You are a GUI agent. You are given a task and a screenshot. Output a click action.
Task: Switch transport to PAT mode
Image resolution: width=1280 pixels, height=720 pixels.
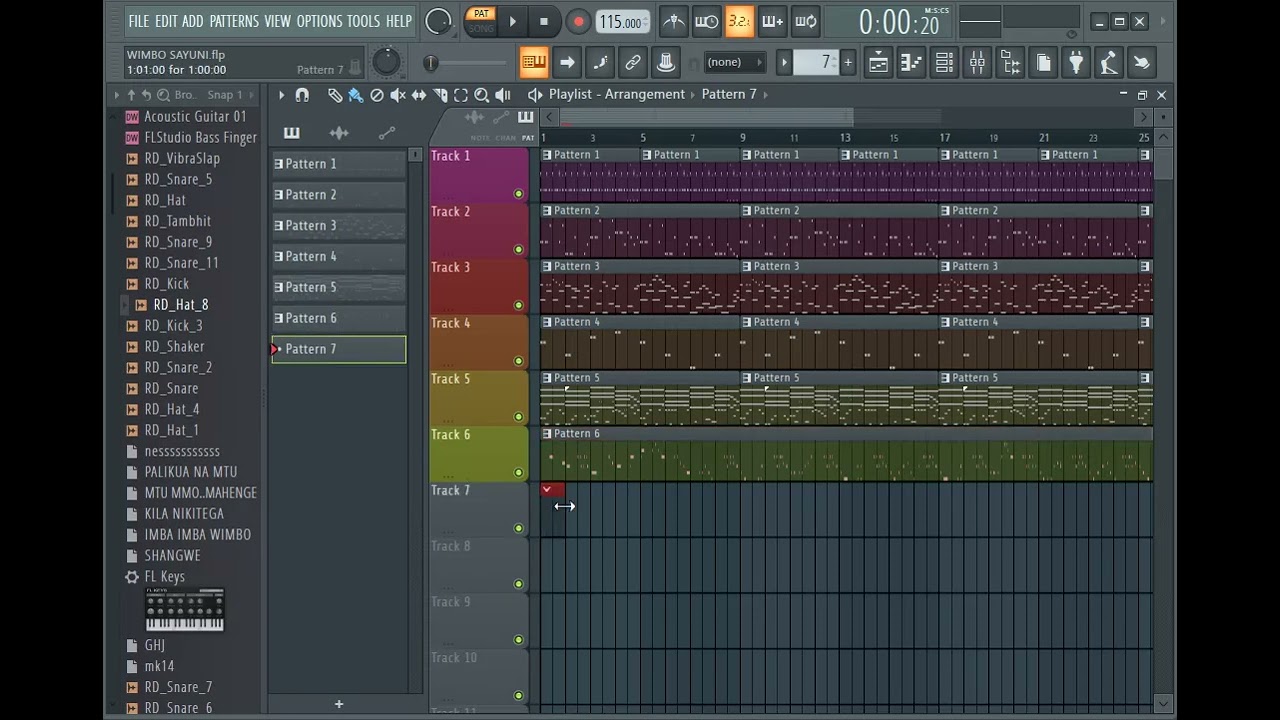[481, 14]
